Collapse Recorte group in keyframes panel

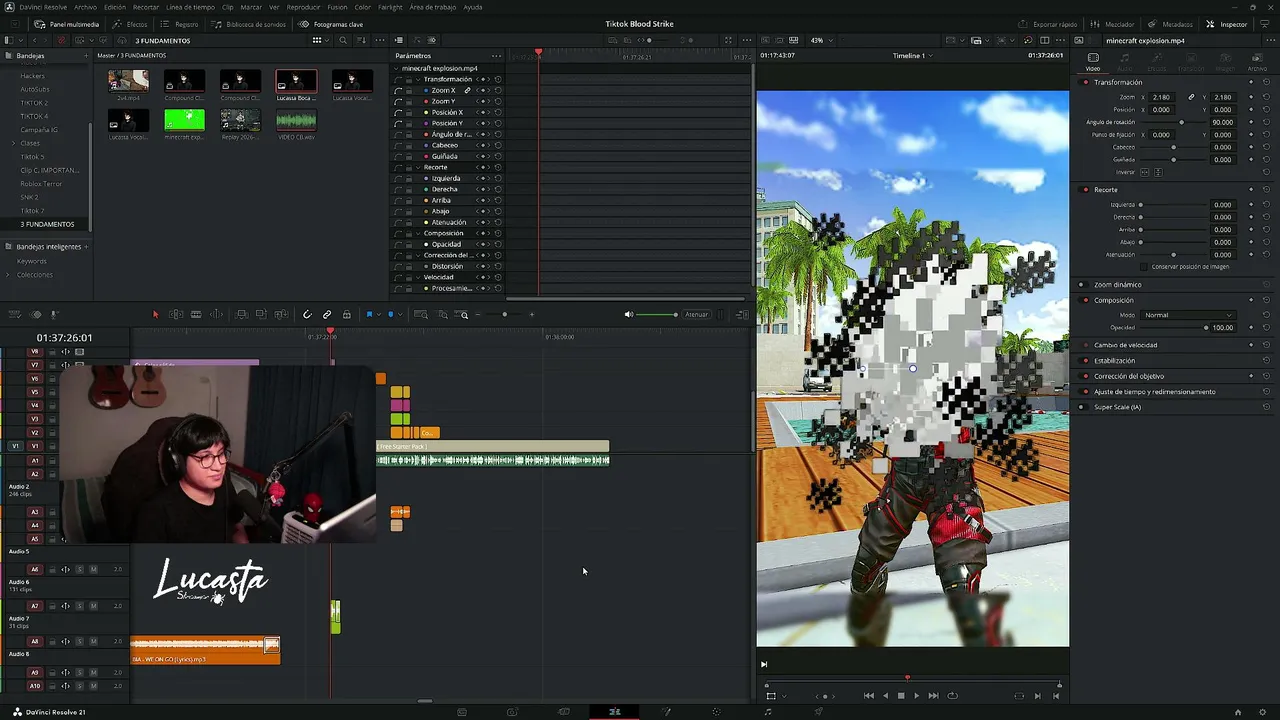click(418, 167)
